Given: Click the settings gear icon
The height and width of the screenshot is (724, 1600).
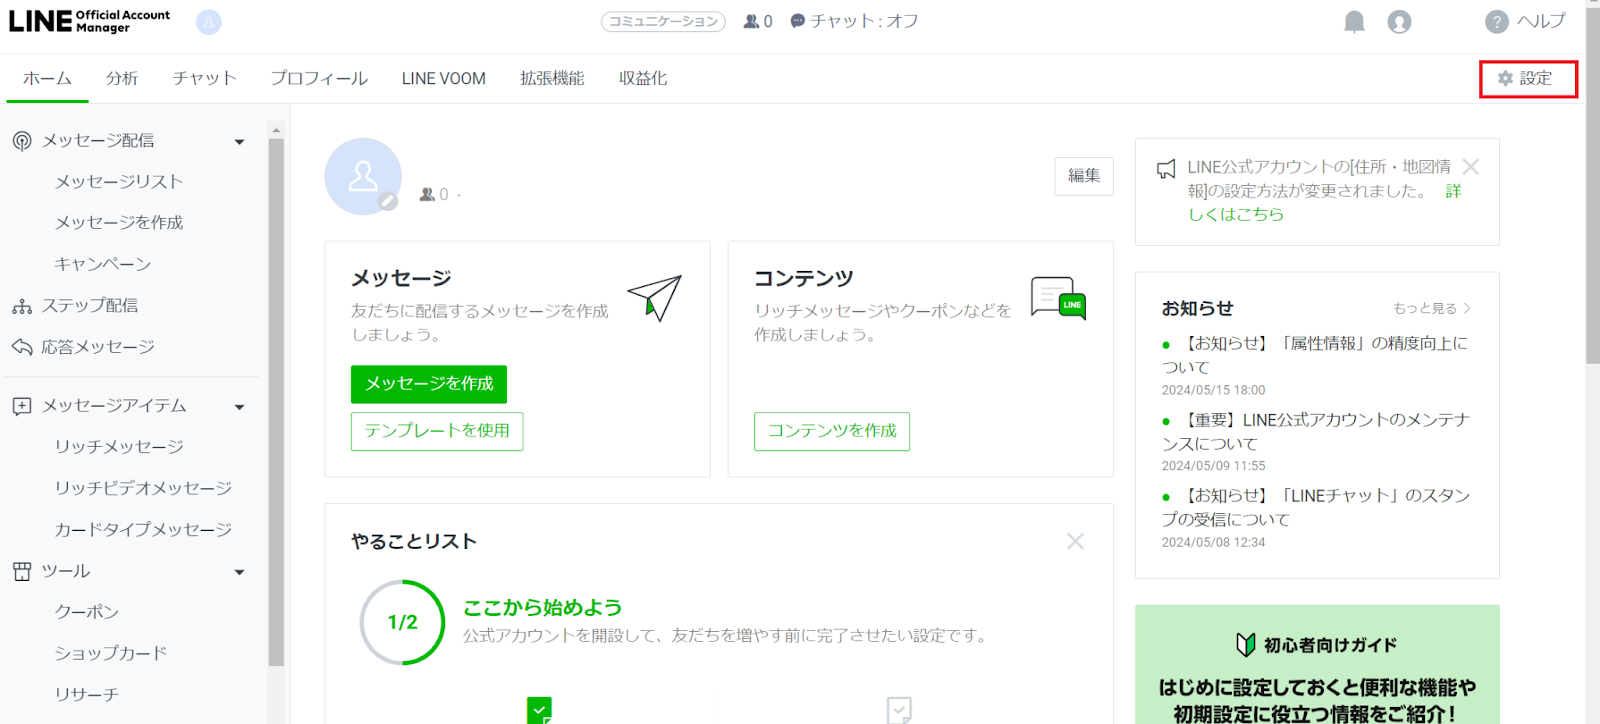Looking at the screenshot, I should [x=1505, y=78].
